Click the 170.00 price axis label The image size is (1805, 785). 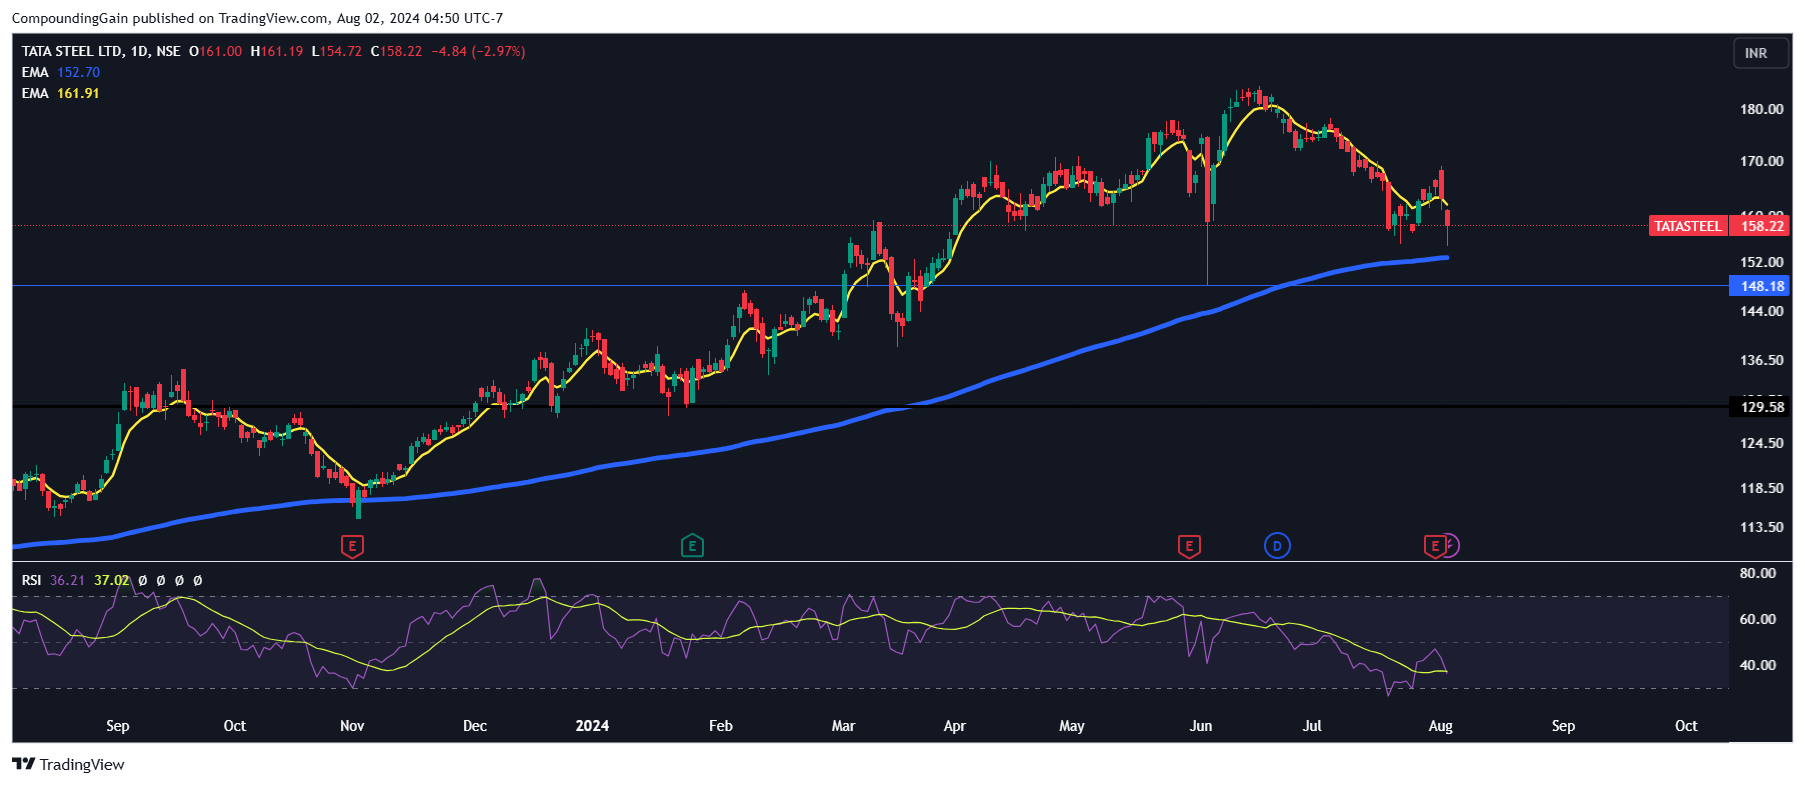1761,161
